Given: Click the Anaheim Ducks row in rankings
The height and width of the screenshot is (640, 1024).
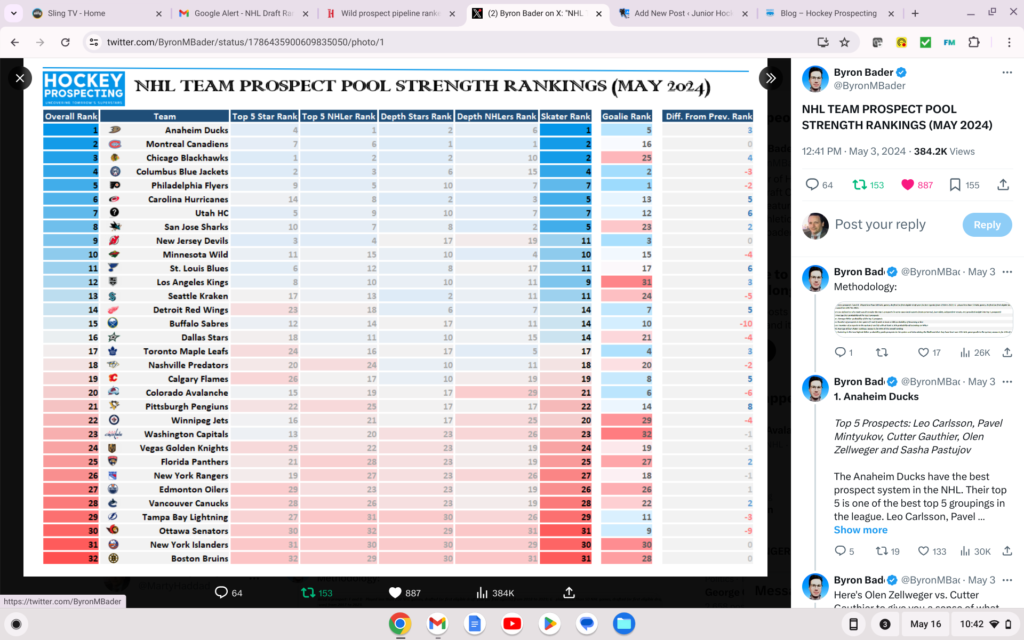Looking at the screenshot, I should tap(398, 130).
